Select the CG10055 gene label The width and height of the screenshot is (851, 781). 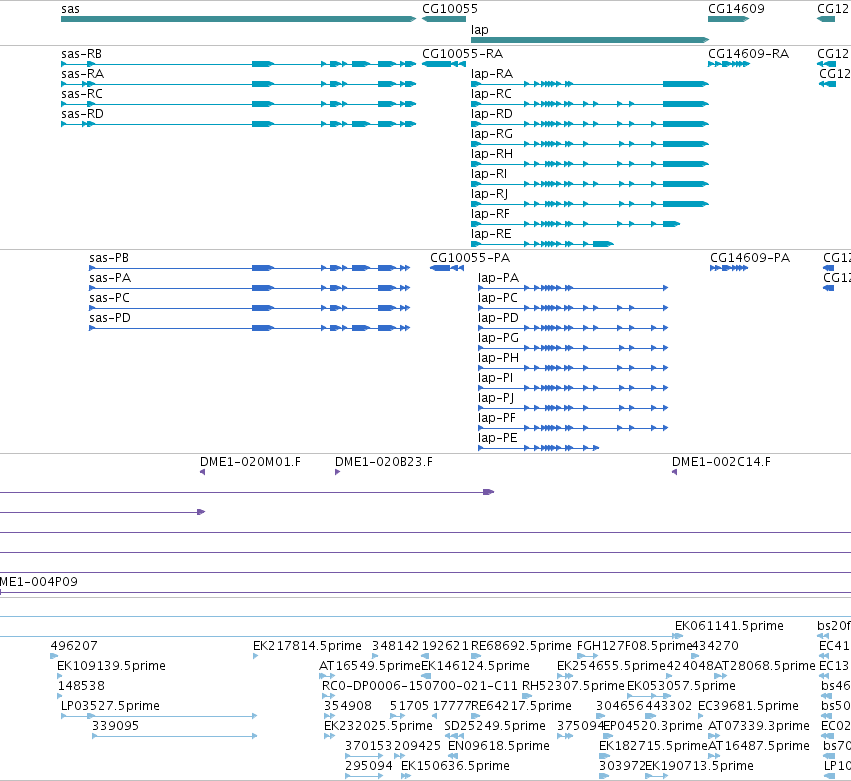point(450,9)
